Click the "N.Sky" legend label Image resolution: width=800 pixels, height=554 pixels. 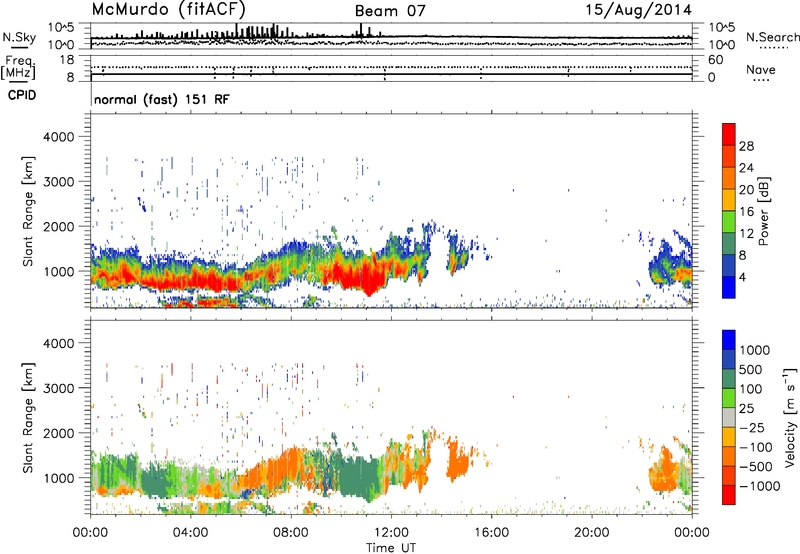19,37
